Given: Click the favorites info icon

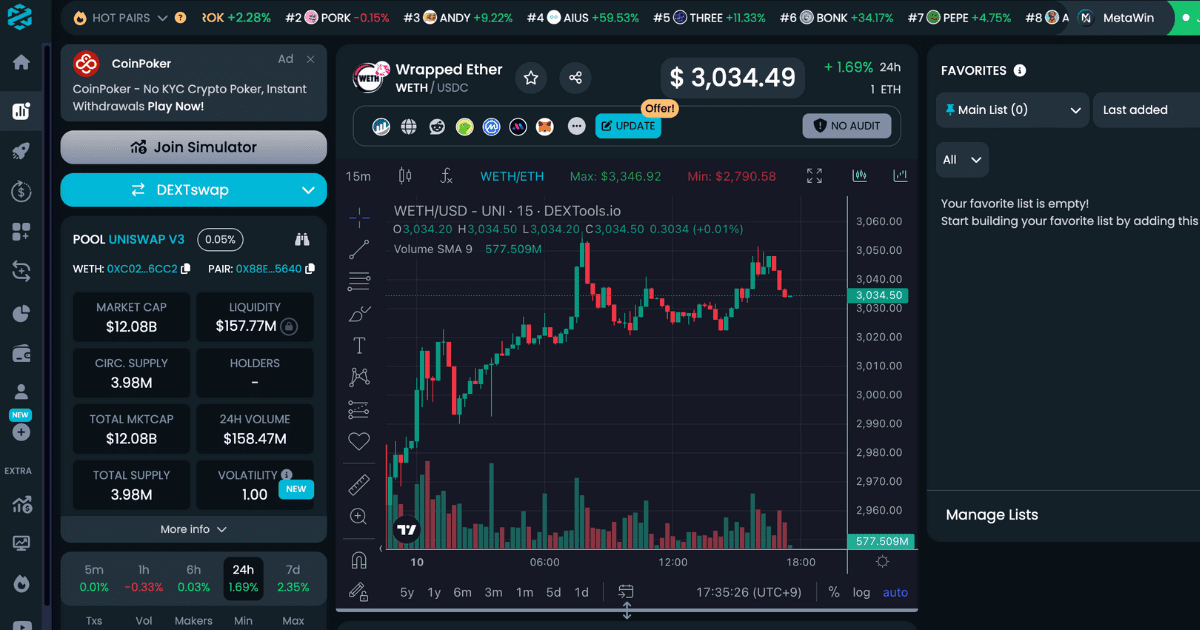Looking at the screenshot, I should pyautogui.click(x=1020, y=71).
